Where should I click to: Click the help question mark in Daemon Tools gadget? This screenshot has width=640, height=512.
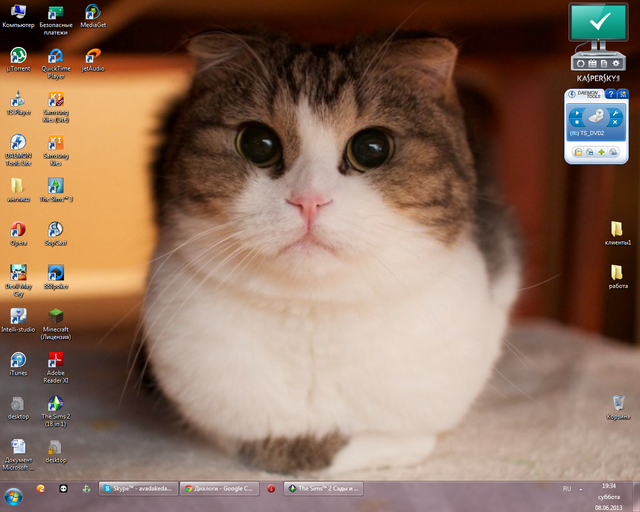tap(611, 94)
